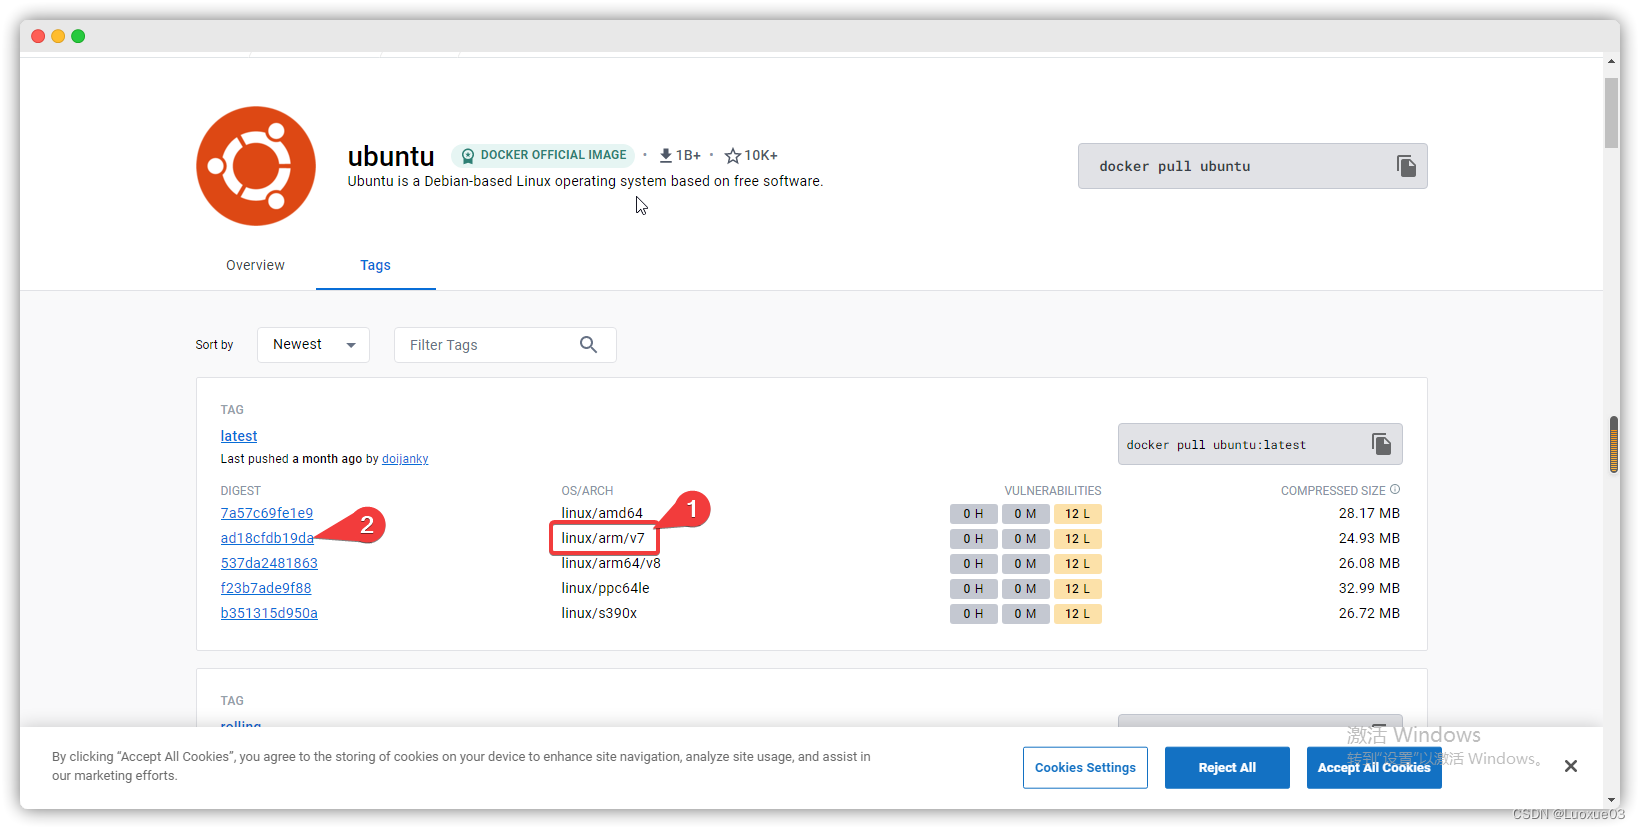Click the Ubuntu logo image
The image size is (1640, 829).
pyautogui.click(x=256, y=166)
